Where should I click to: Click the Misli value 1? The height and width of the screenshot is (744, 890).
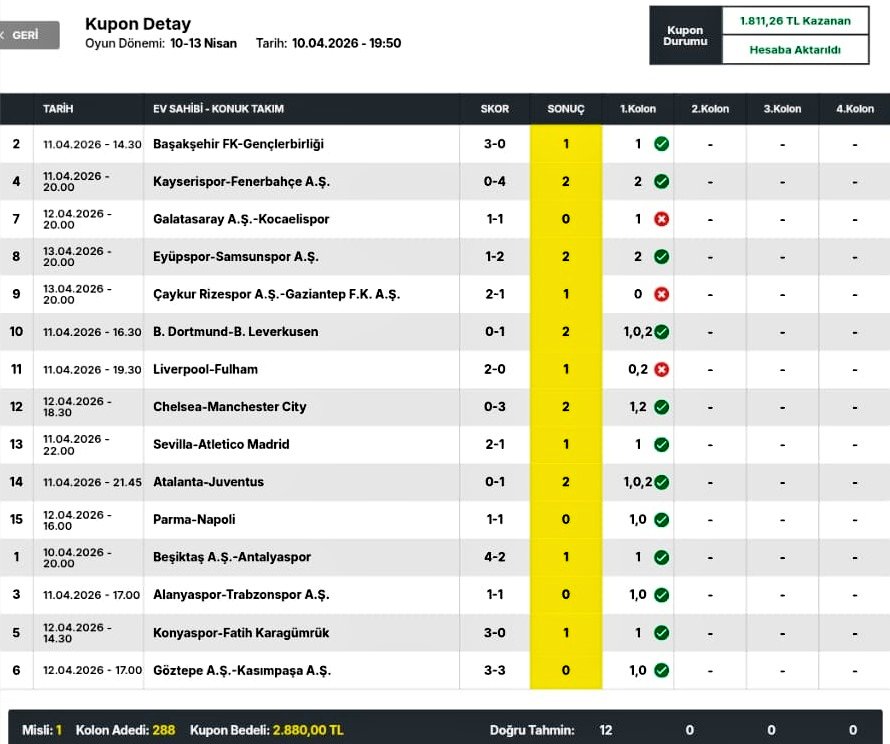[58, 730]
